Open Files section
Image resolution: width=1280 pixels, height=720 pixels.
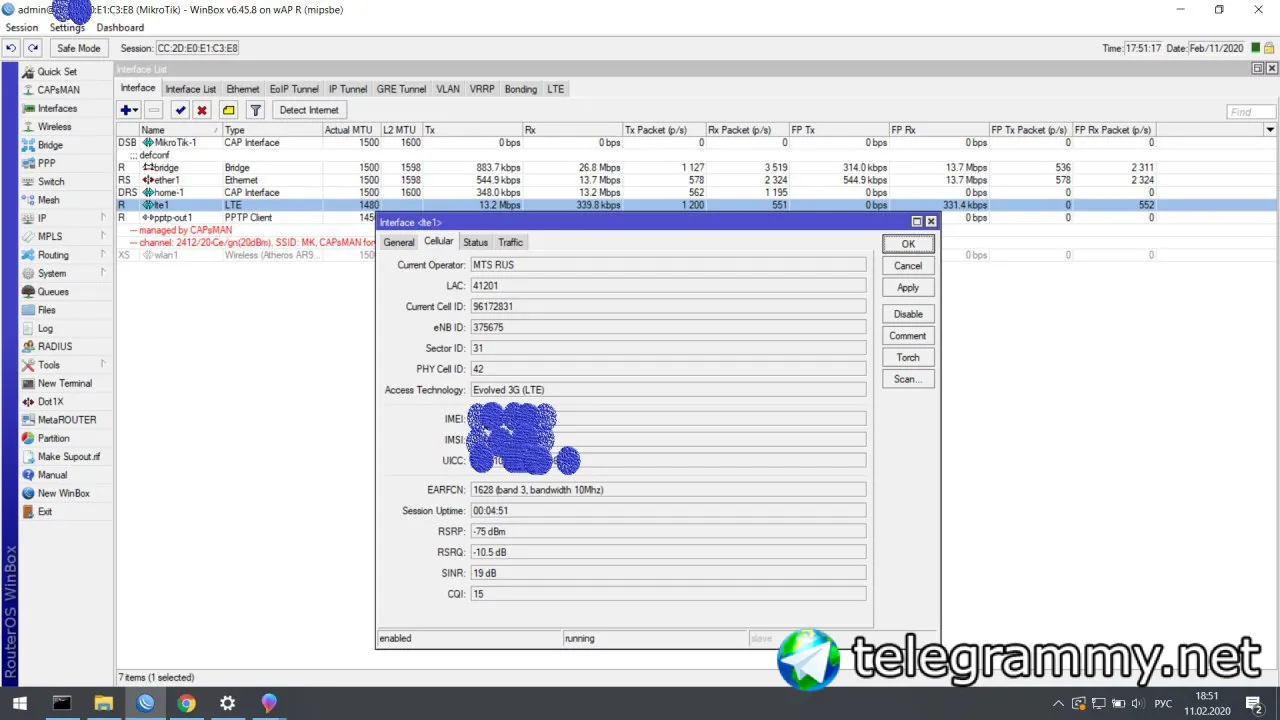click(x=47, y=310)
